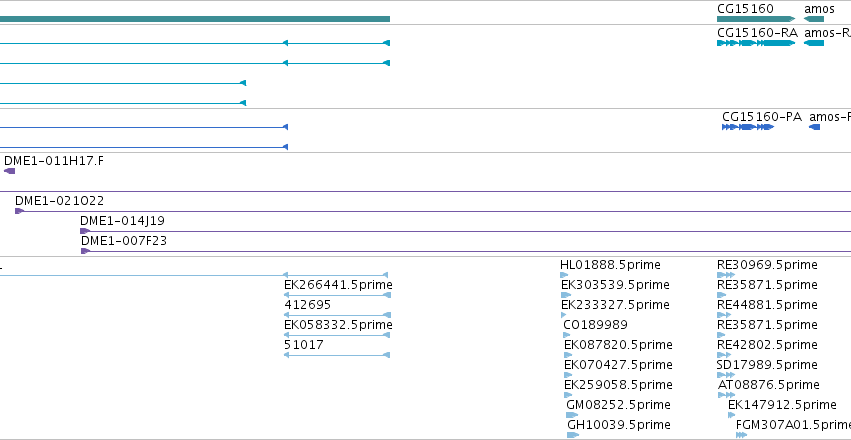Select the FGM307A01.5prime EST arrows
Screen dimensions: 851x440
[x=741, y=435]
